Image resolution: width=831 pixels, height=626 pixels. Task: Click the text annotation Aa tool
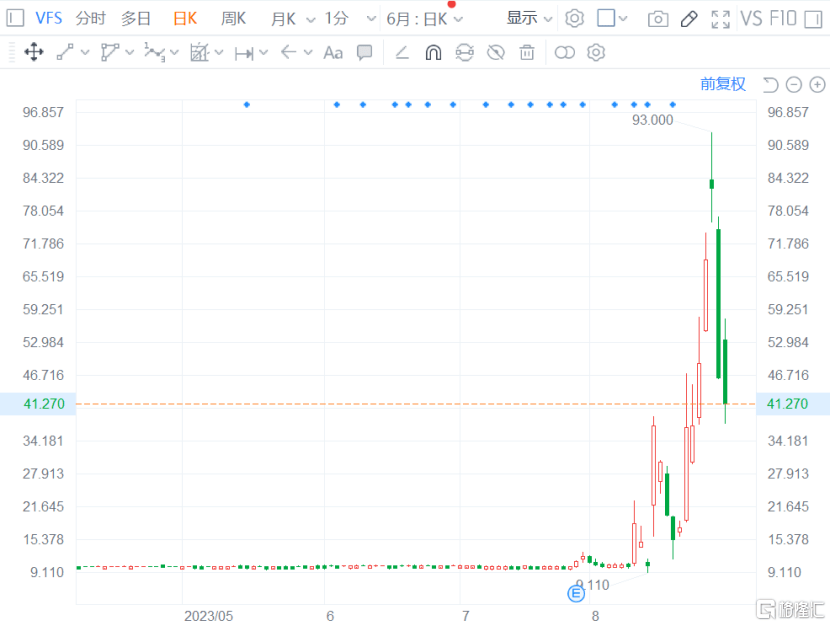click(x=333, y=53)
